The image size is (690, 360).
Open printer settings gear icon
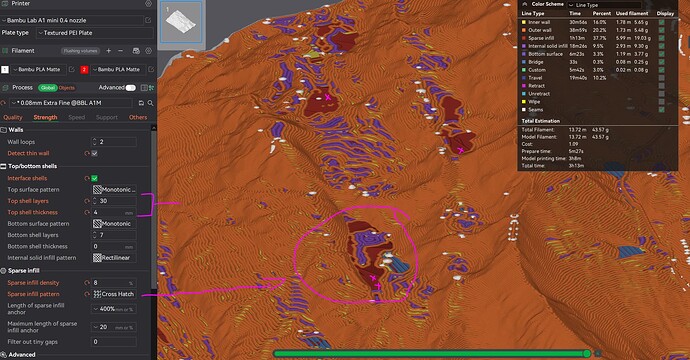pos(149,4)
